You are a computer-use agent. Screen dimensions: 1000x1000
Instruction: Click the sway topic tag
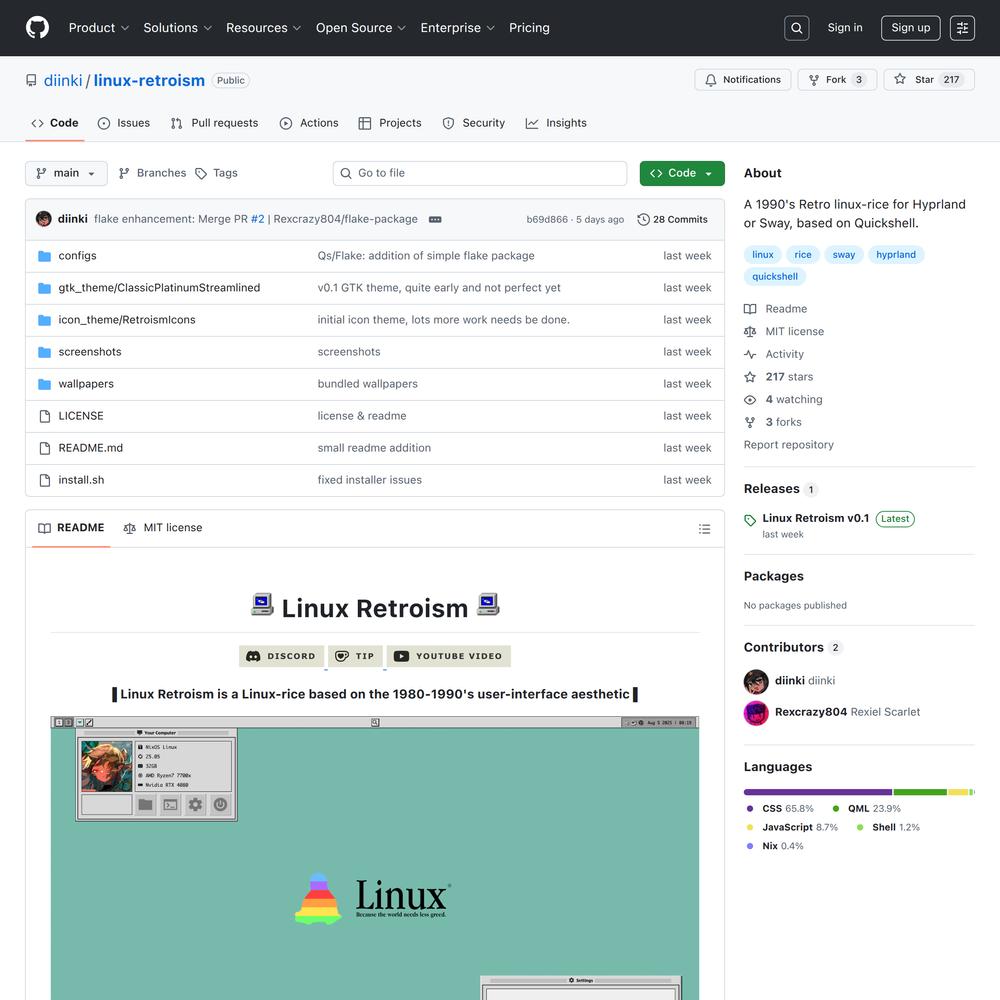pyautogui.click(x=844, y=255)
